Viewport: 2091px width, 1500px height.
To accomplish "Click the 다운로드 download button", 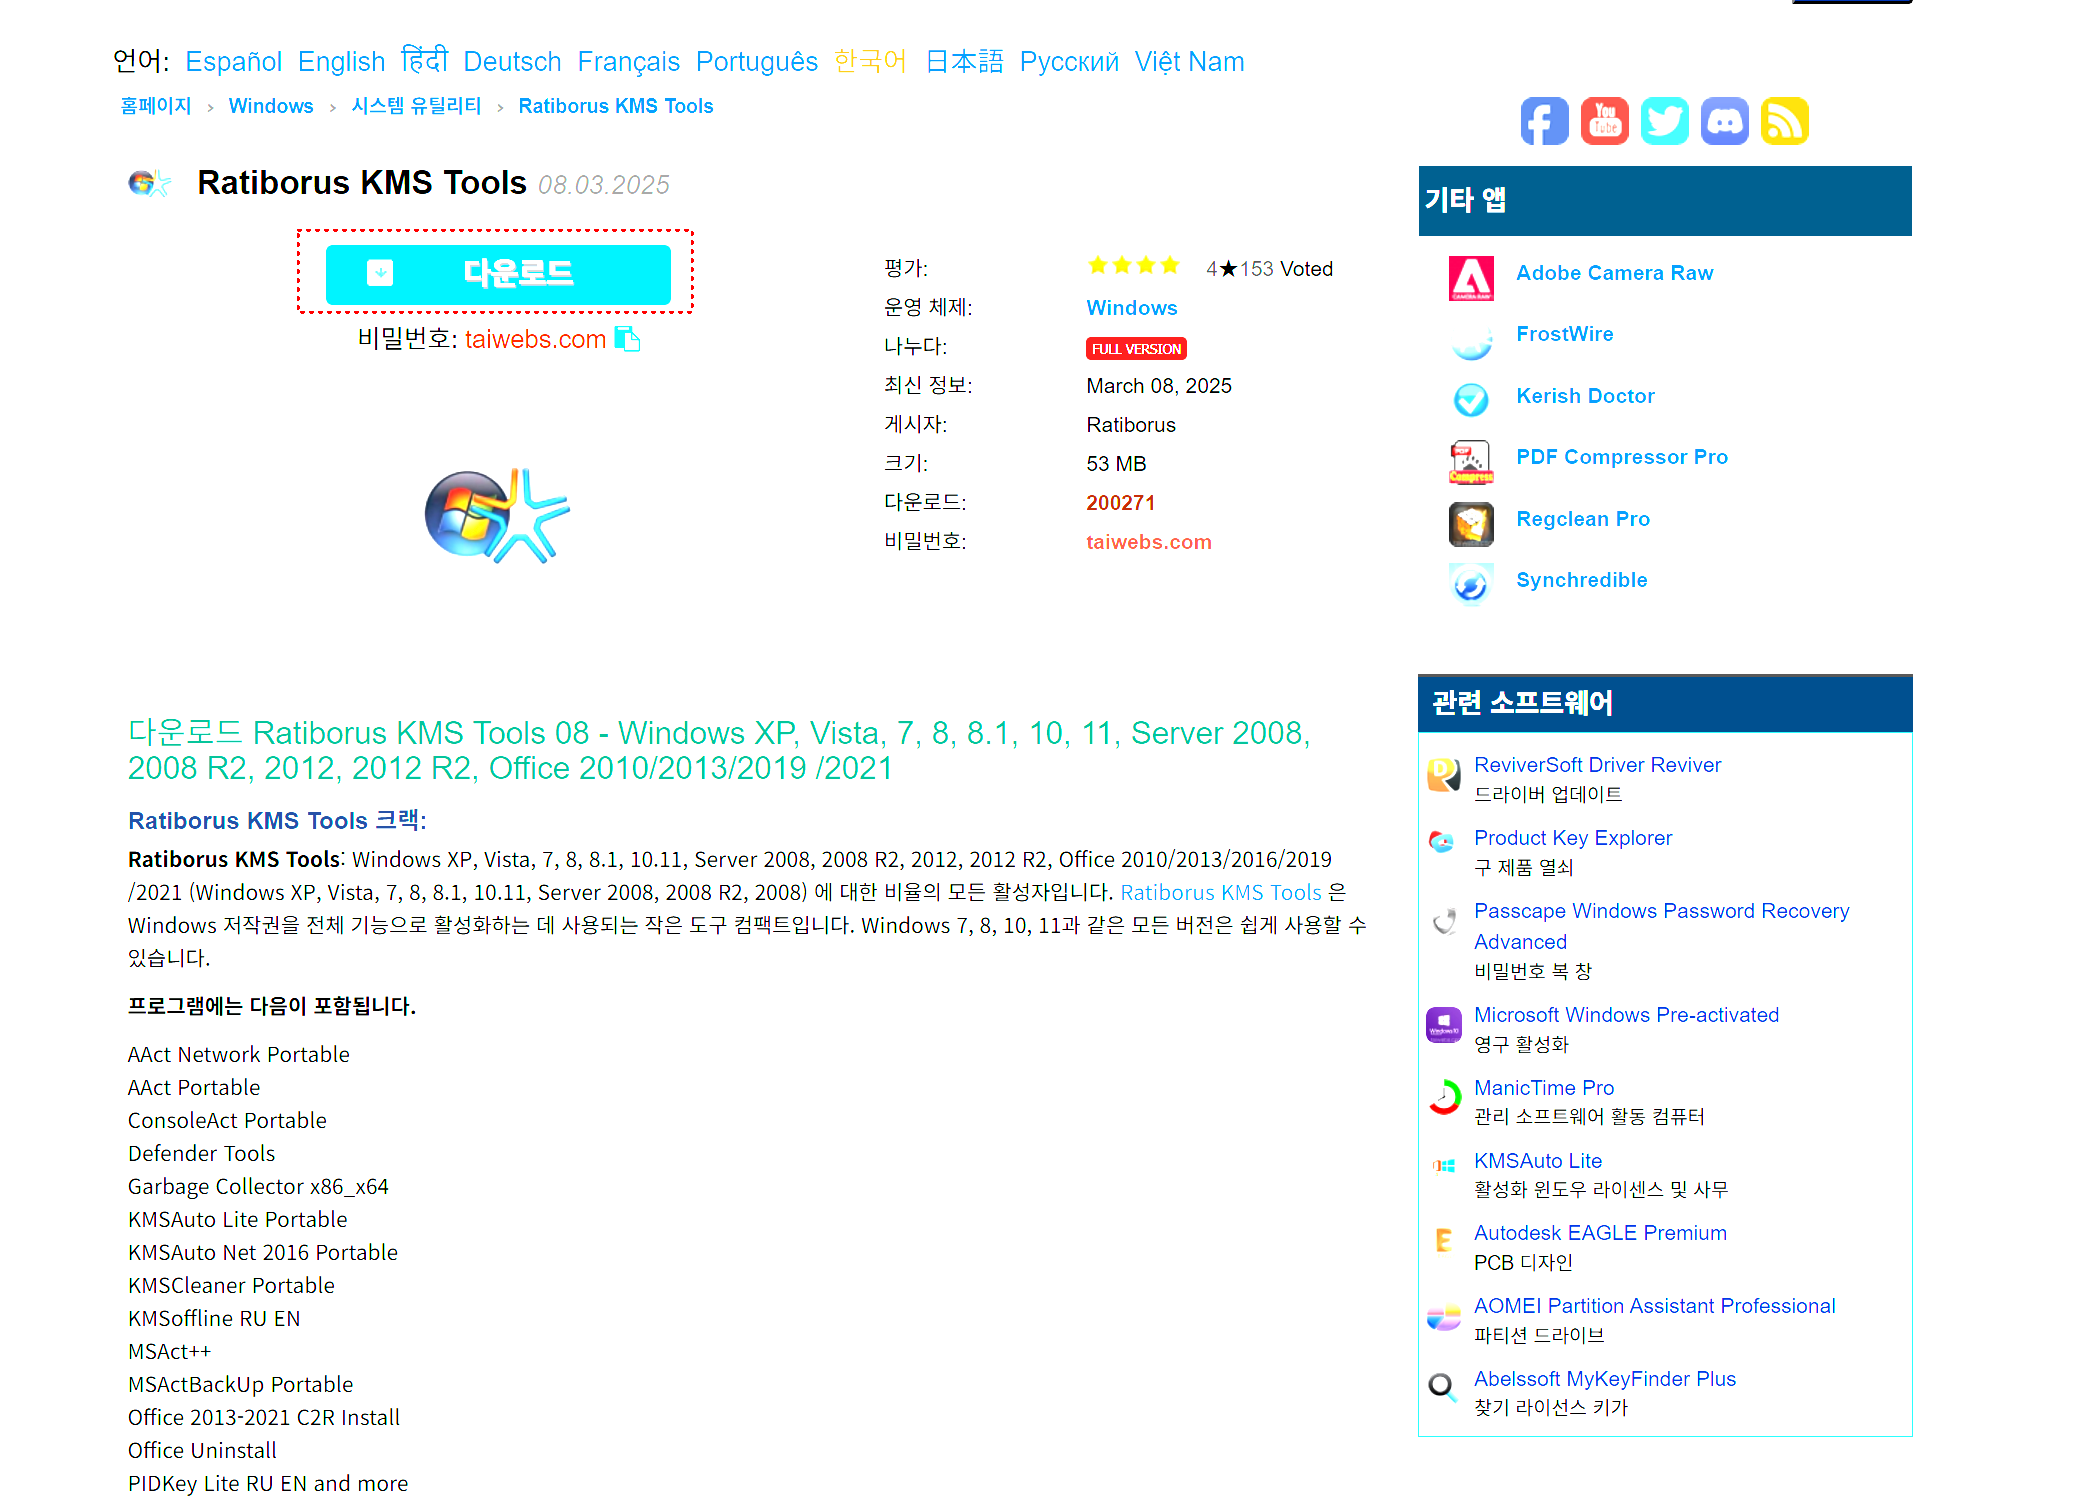I will coord(498,273).
